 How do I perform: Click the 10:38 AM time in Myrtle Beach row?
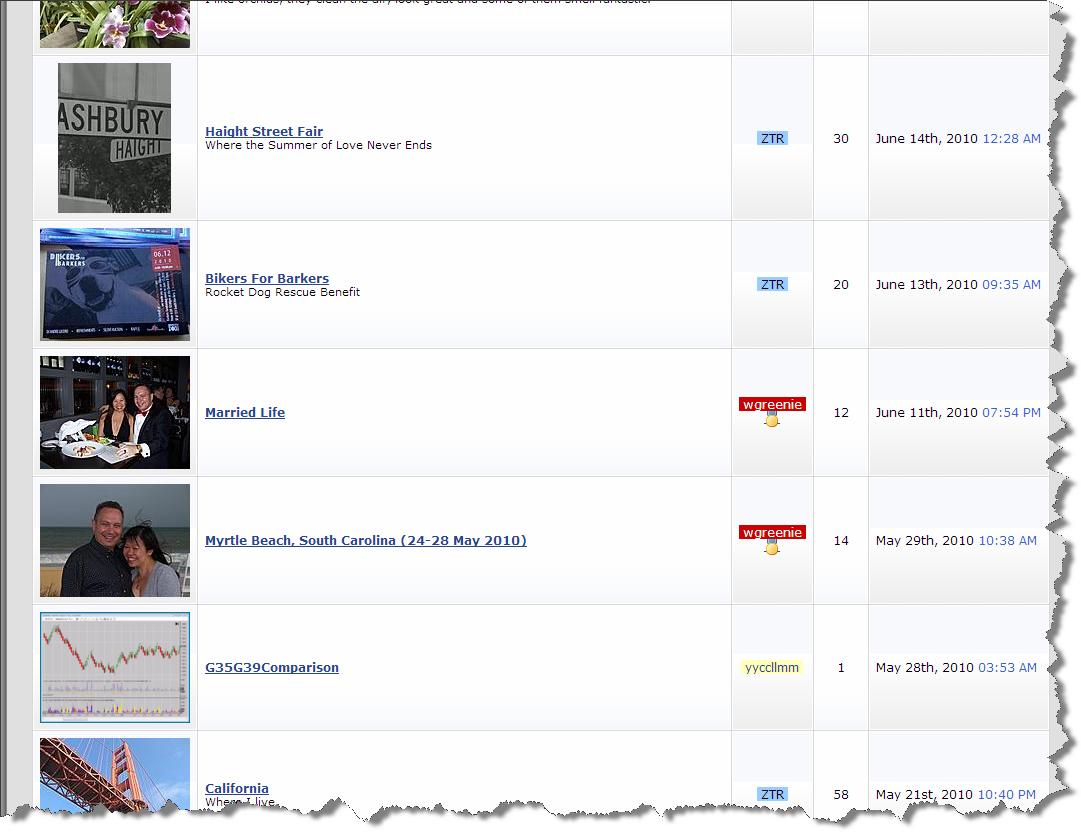1008,541
